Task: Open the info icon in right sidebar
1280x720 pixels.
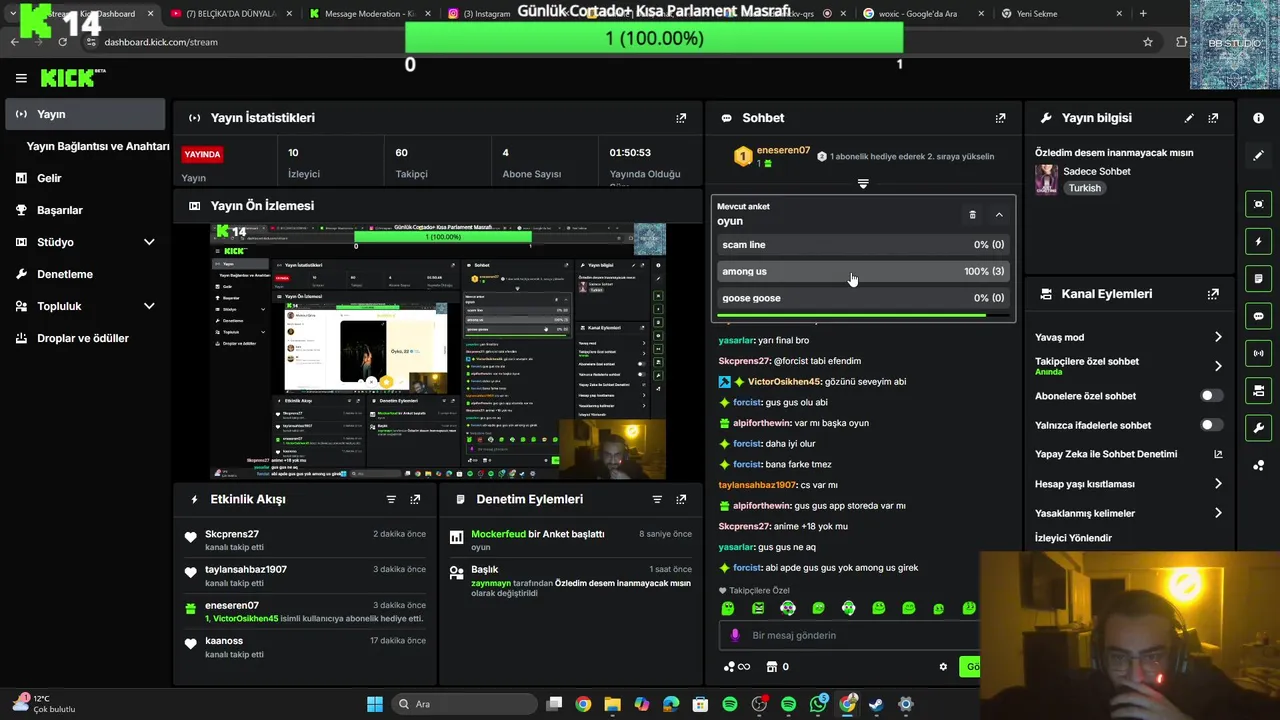Action: click(x=1258, y=118)
